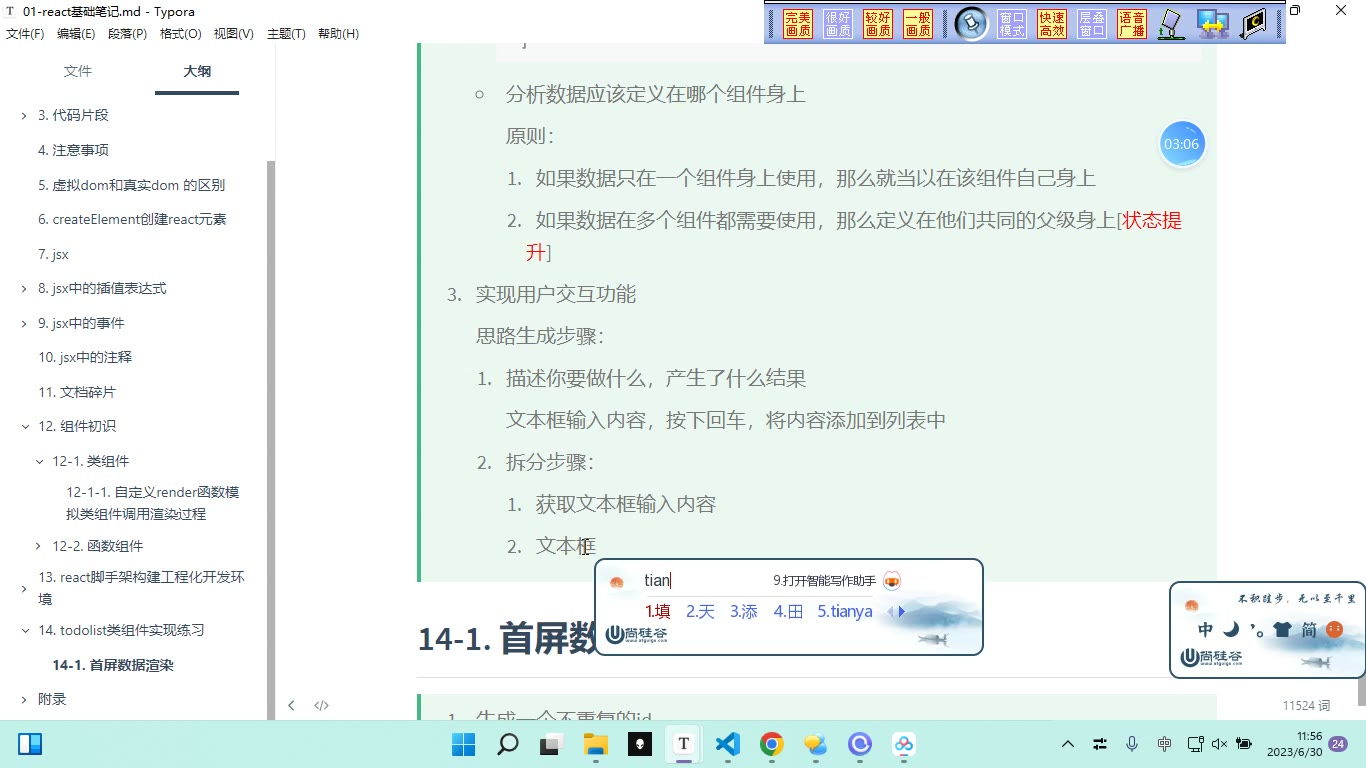1366x768 pixels.
Task: Click the two-monitors screen sharing icon
Action: [x=1213, y=24]
